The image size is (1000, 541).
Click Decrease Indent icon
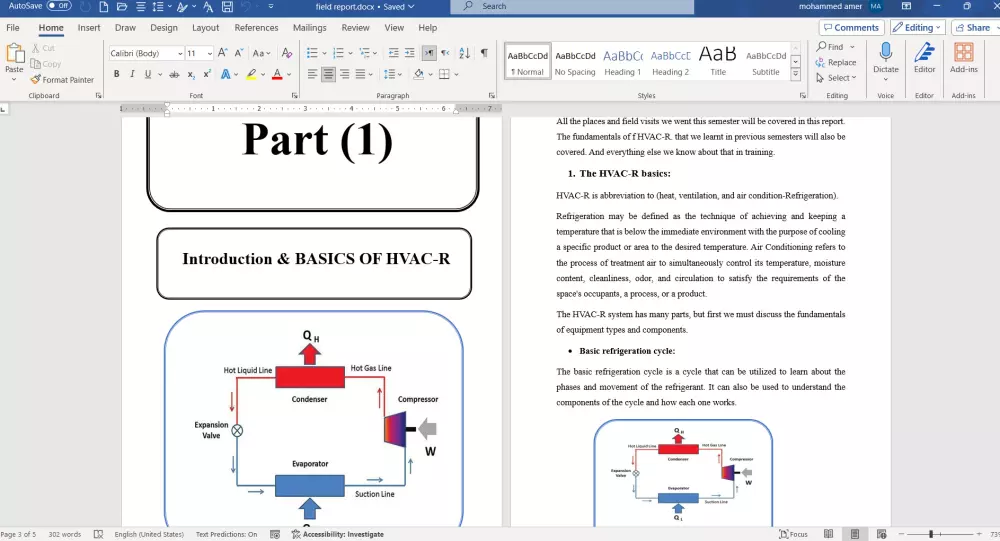point(393,53)
